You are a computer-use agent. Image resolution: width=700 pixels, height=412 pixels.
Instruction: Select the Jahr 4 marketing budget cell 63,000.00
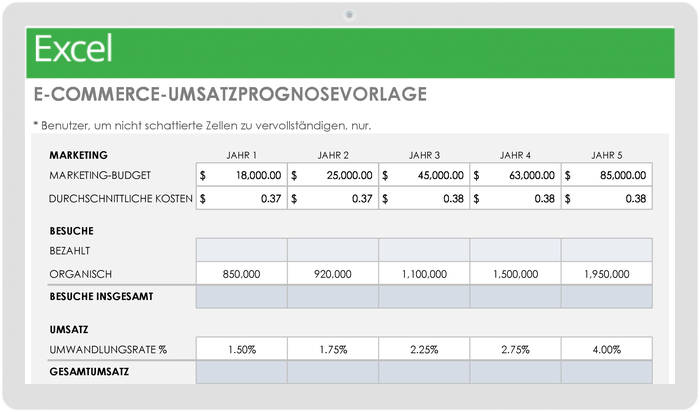[515, 175]
